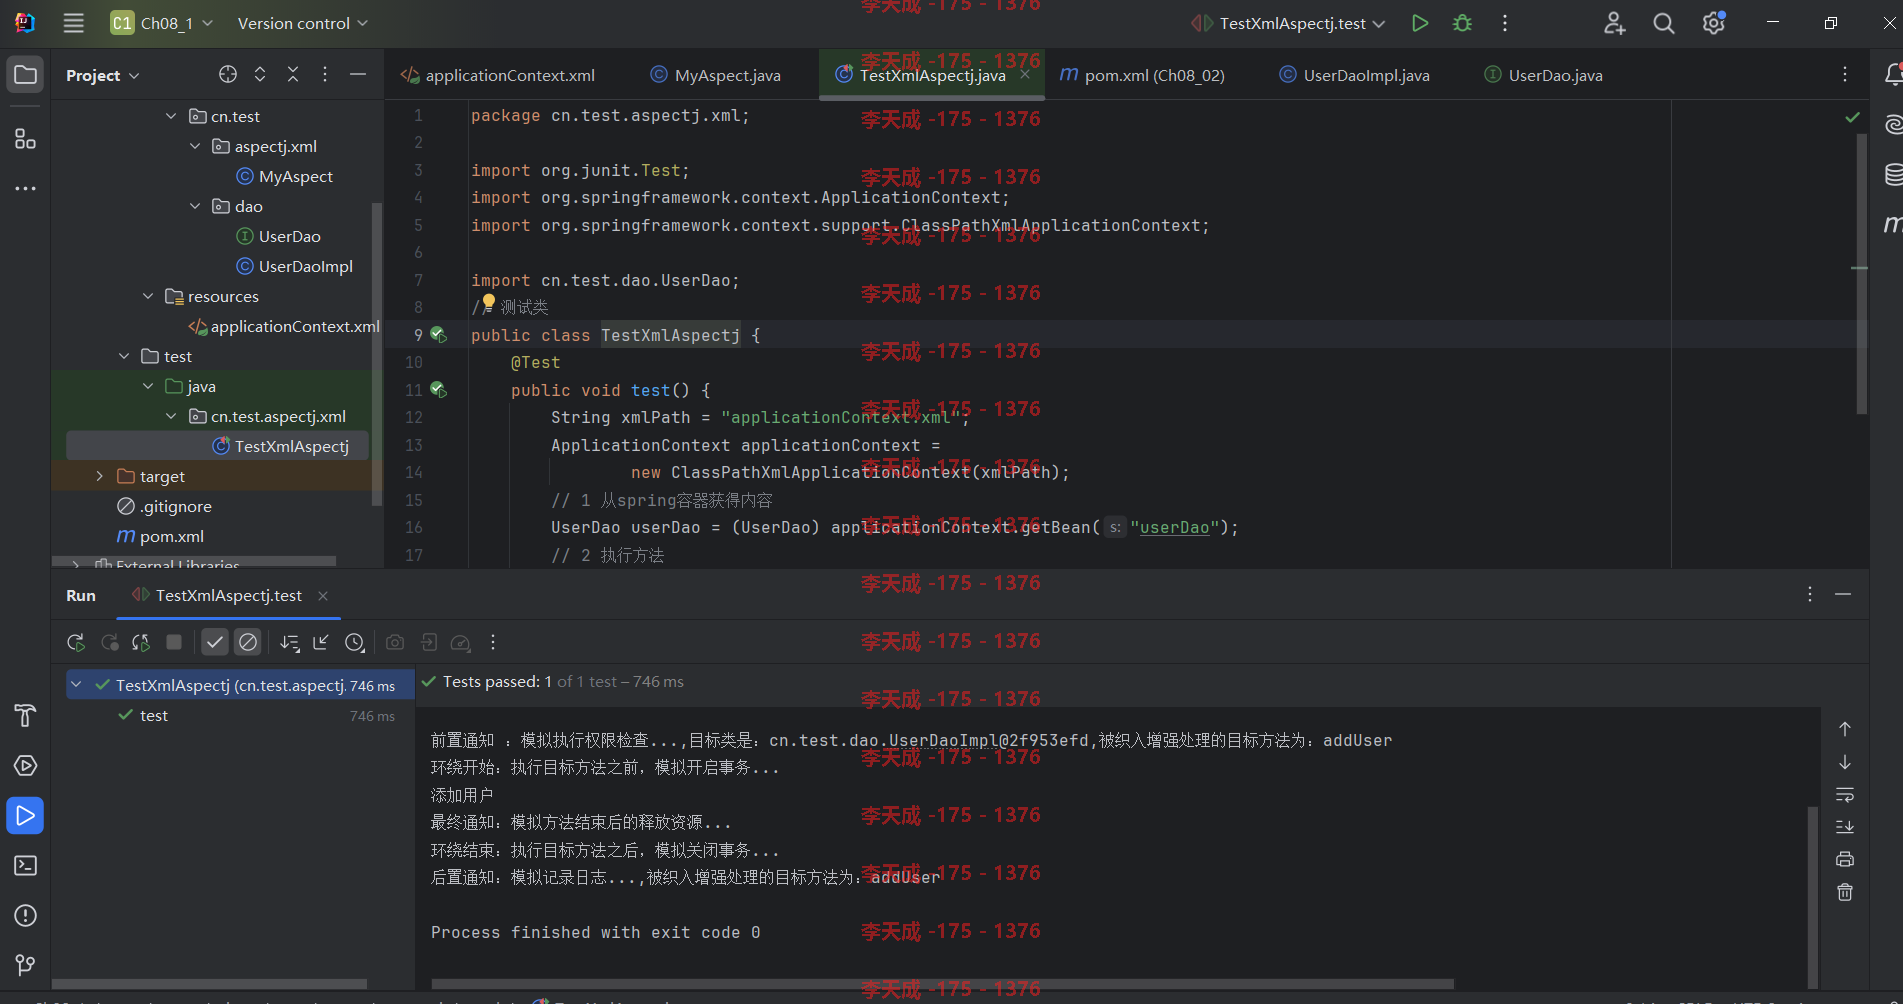The width and height of the screenshot is (1903, 1004).
Task: Open the Services tool window
Action: point(26,766)
